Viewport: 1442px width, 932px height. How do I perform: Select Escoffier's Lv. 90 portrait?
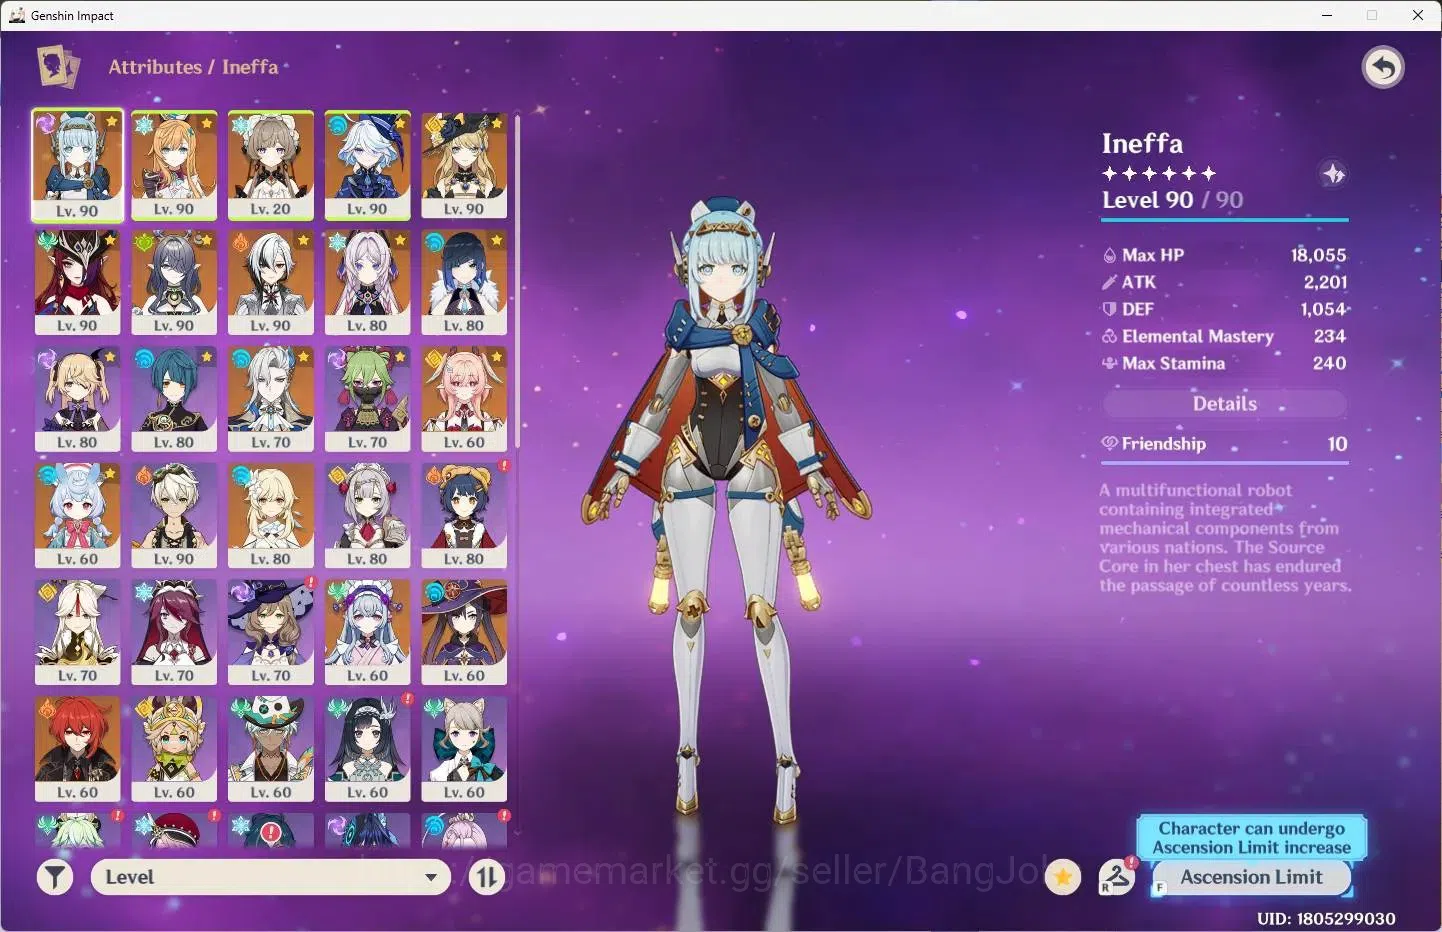pos(174,165)
